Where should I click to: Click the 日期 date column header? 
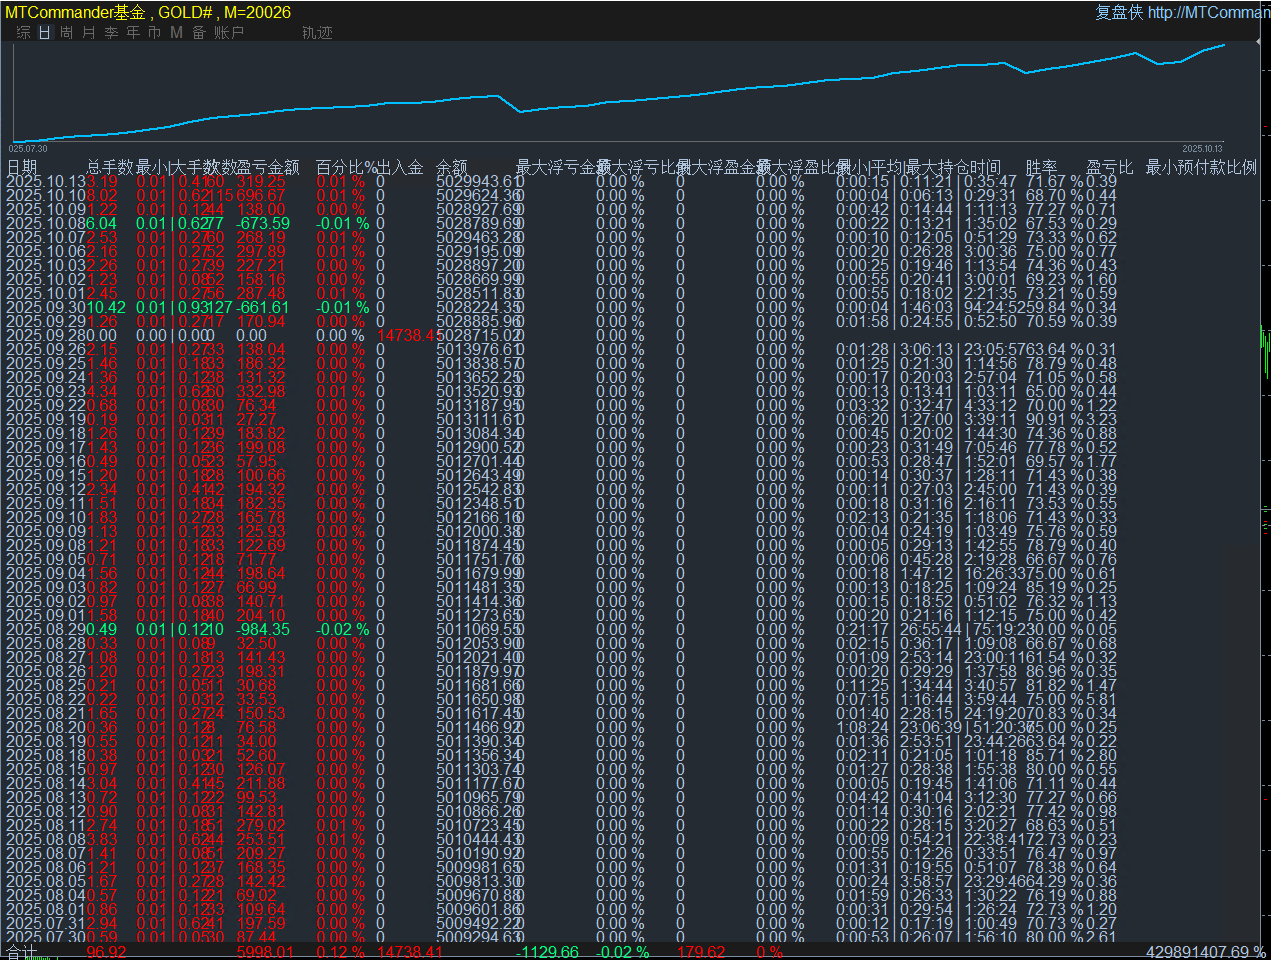click(x=22, y=167)
